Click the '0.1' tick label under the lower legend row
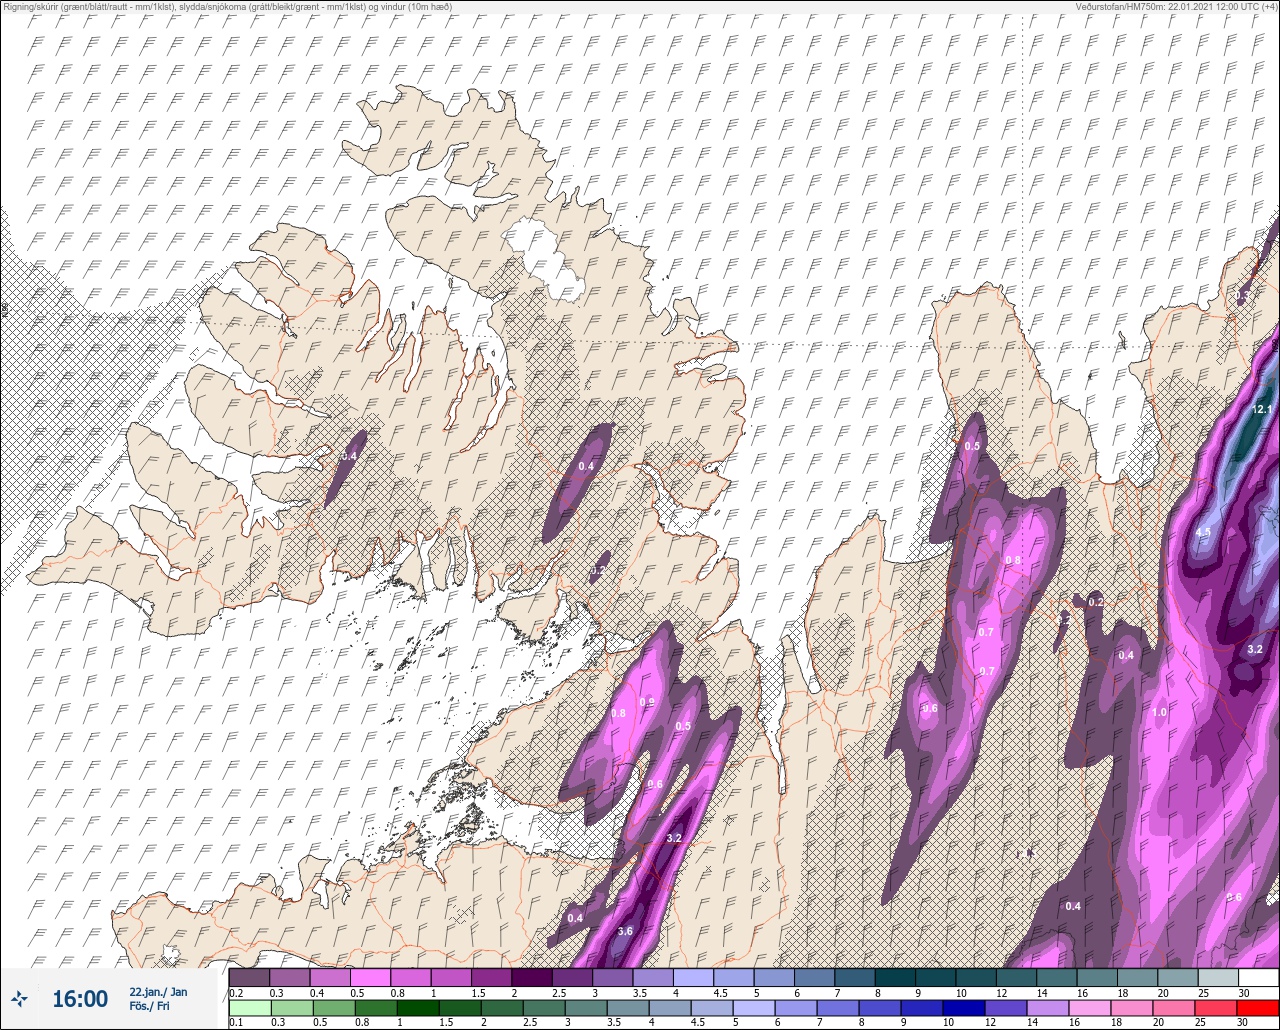The image size is (1280, 1030). (236, 1022)
